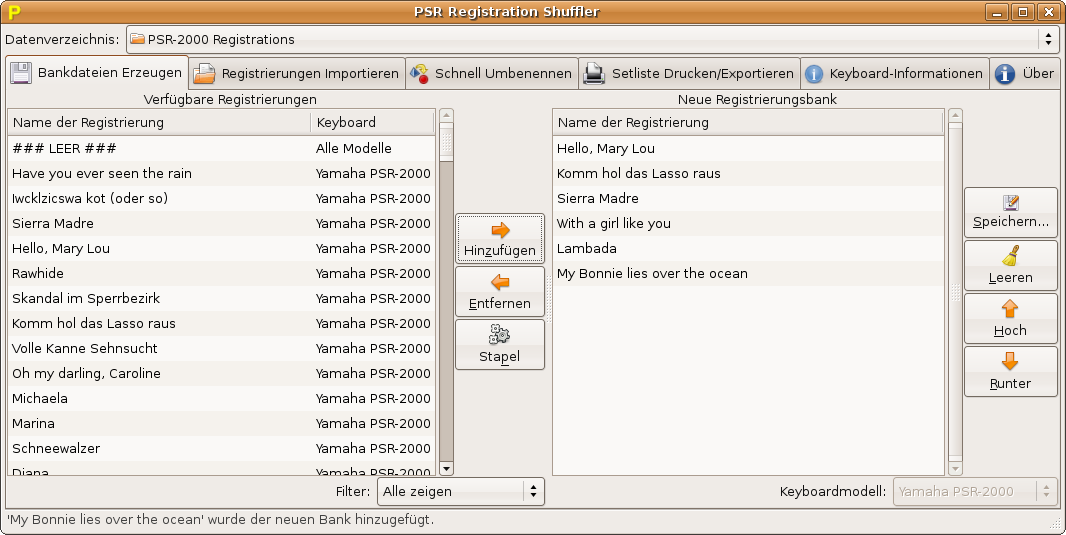Clear the new bank with Leeren

[1010, 266]
